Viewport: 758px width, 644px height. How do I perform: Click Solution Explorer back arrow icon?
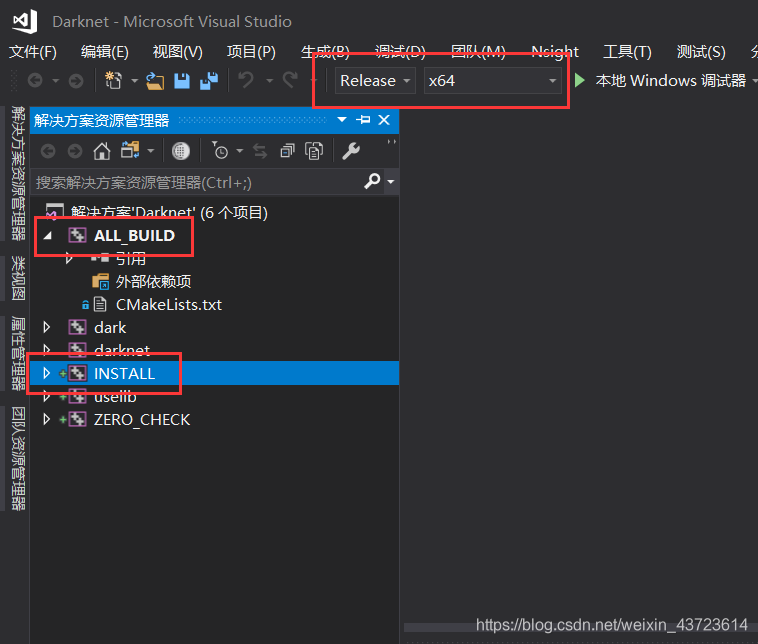48,151
